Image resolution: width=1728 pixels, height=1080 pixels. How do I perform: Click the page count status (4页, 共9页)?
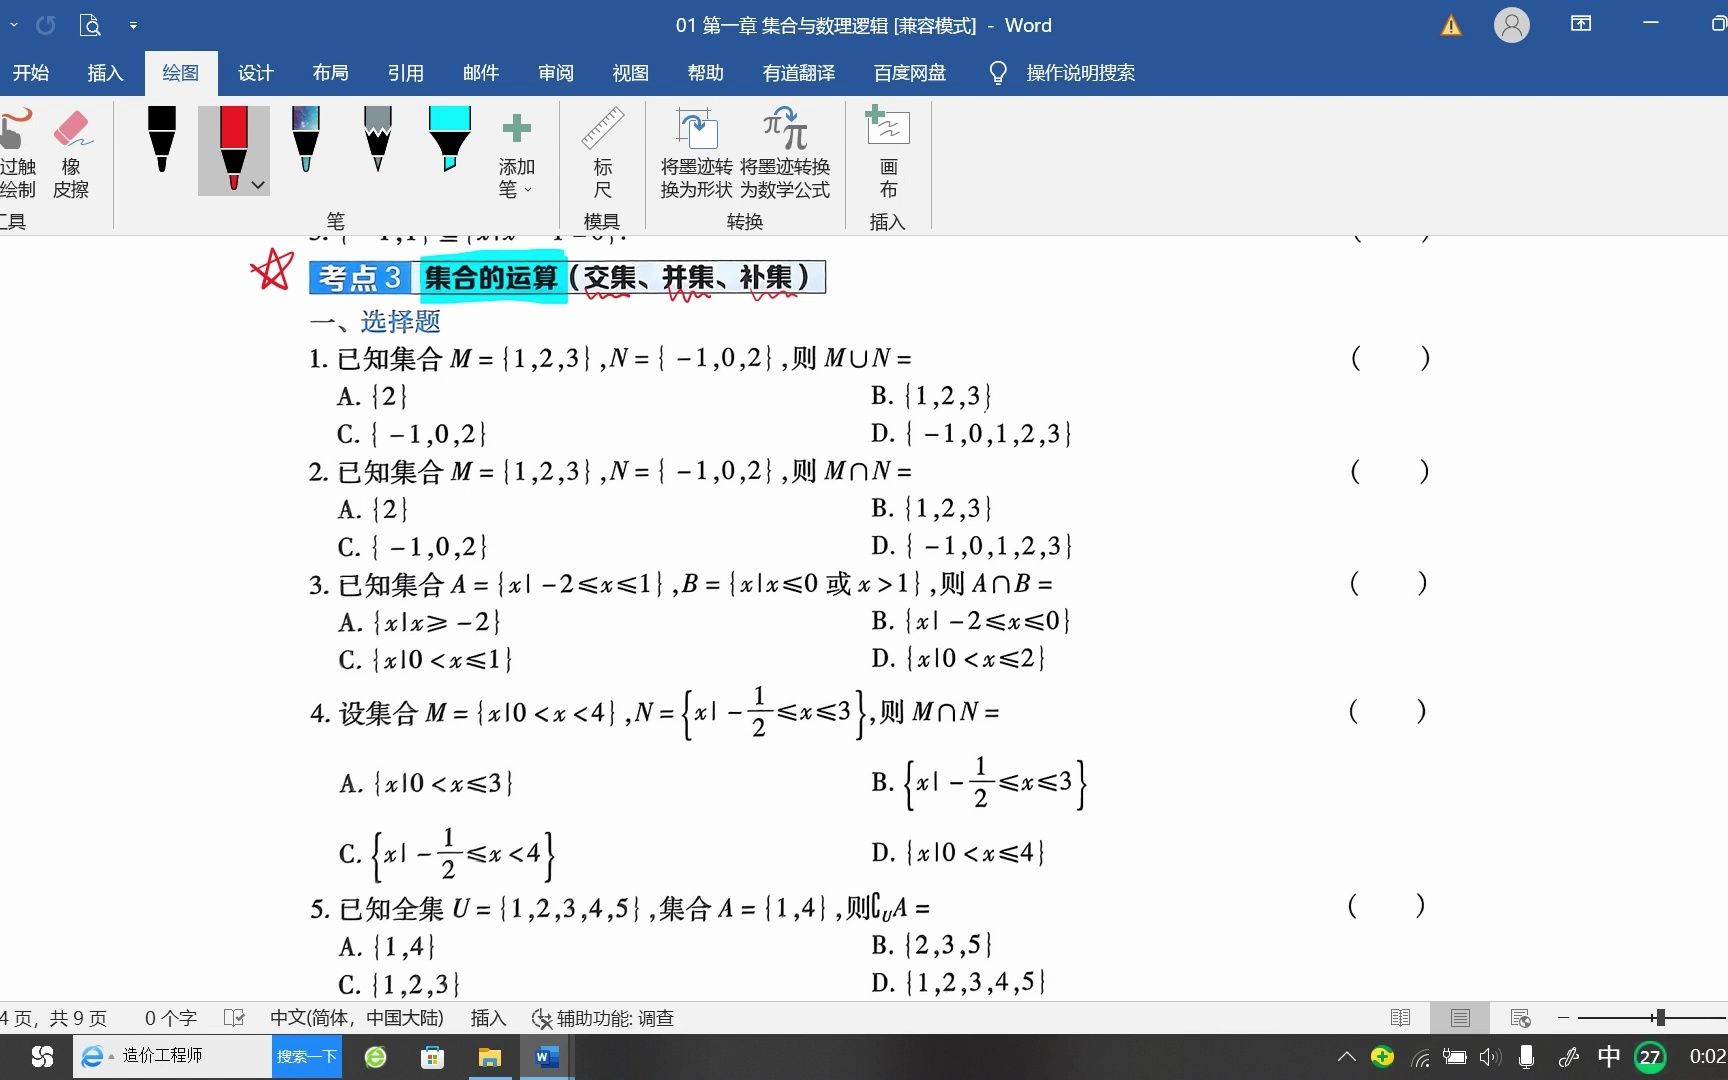53,1018
